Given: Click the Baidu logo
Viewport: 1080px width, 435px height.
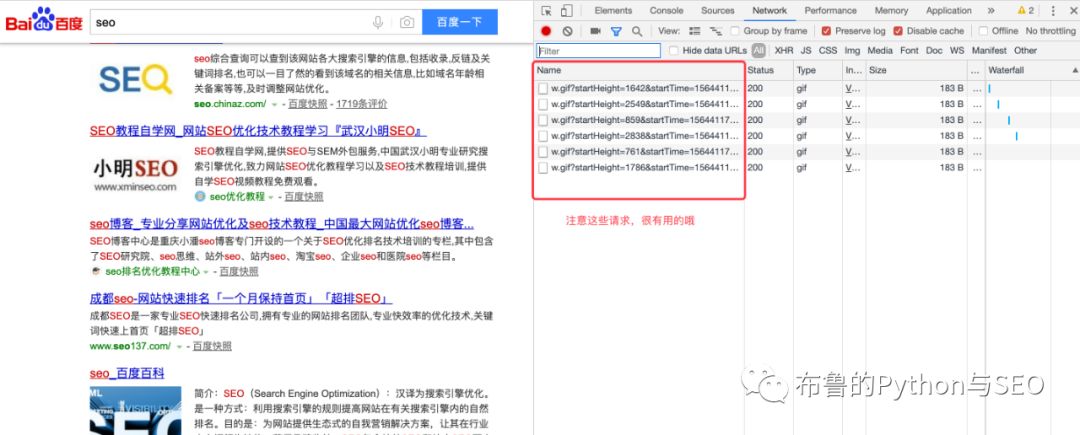Looking at the screenshot, I should [x=44, y=20].
